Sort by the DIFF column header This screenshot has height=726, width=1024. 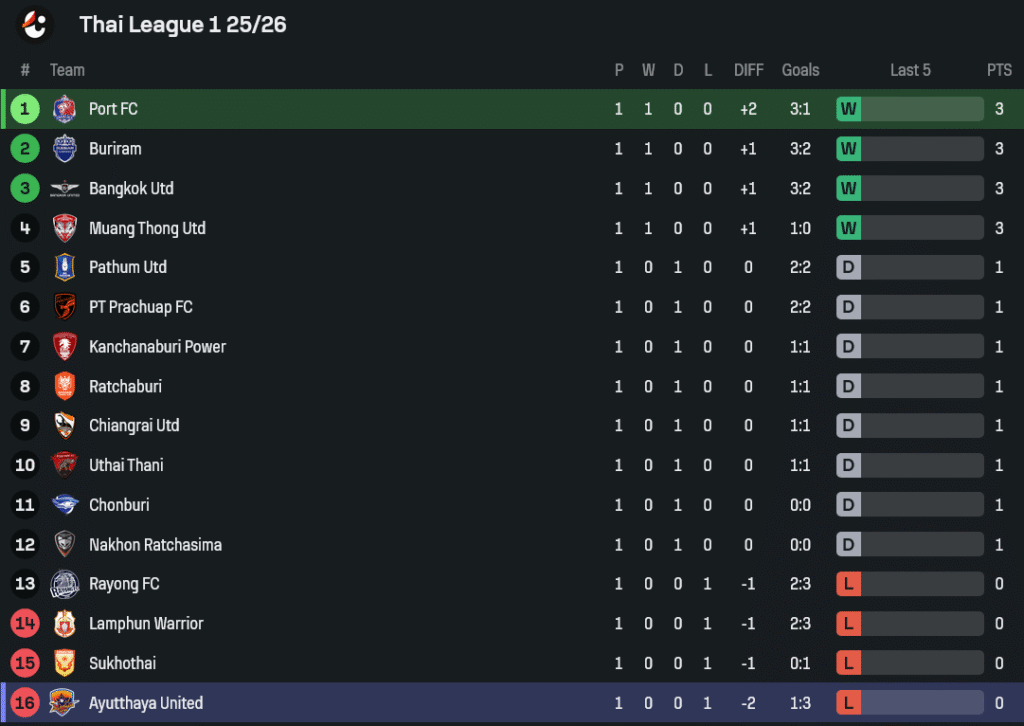coord(748,70)
